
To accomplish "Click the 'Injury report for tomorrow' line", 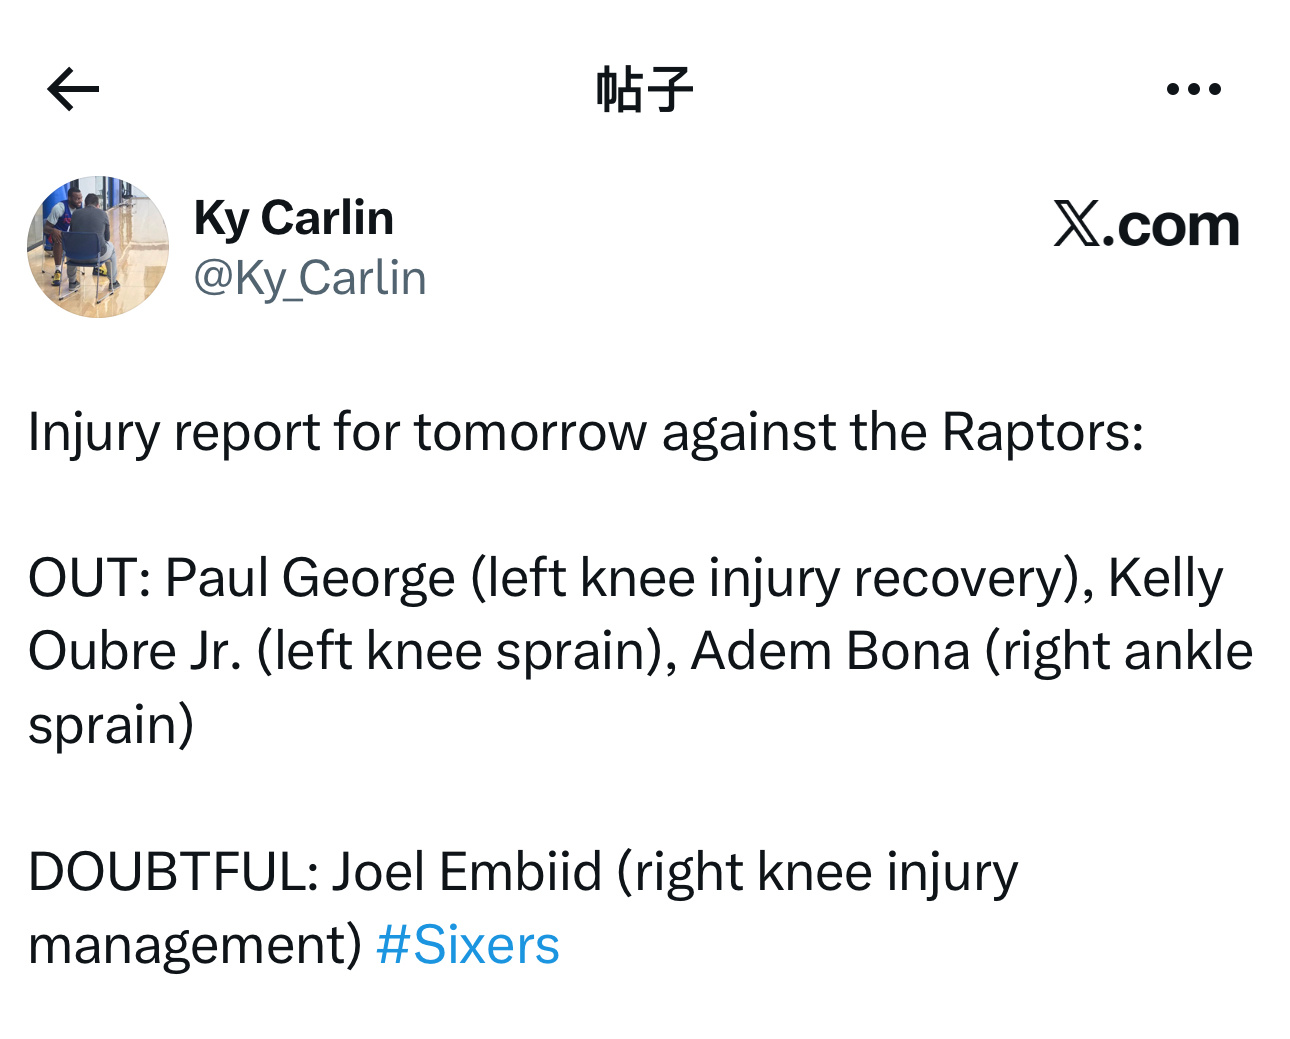I will pos(330,433).
